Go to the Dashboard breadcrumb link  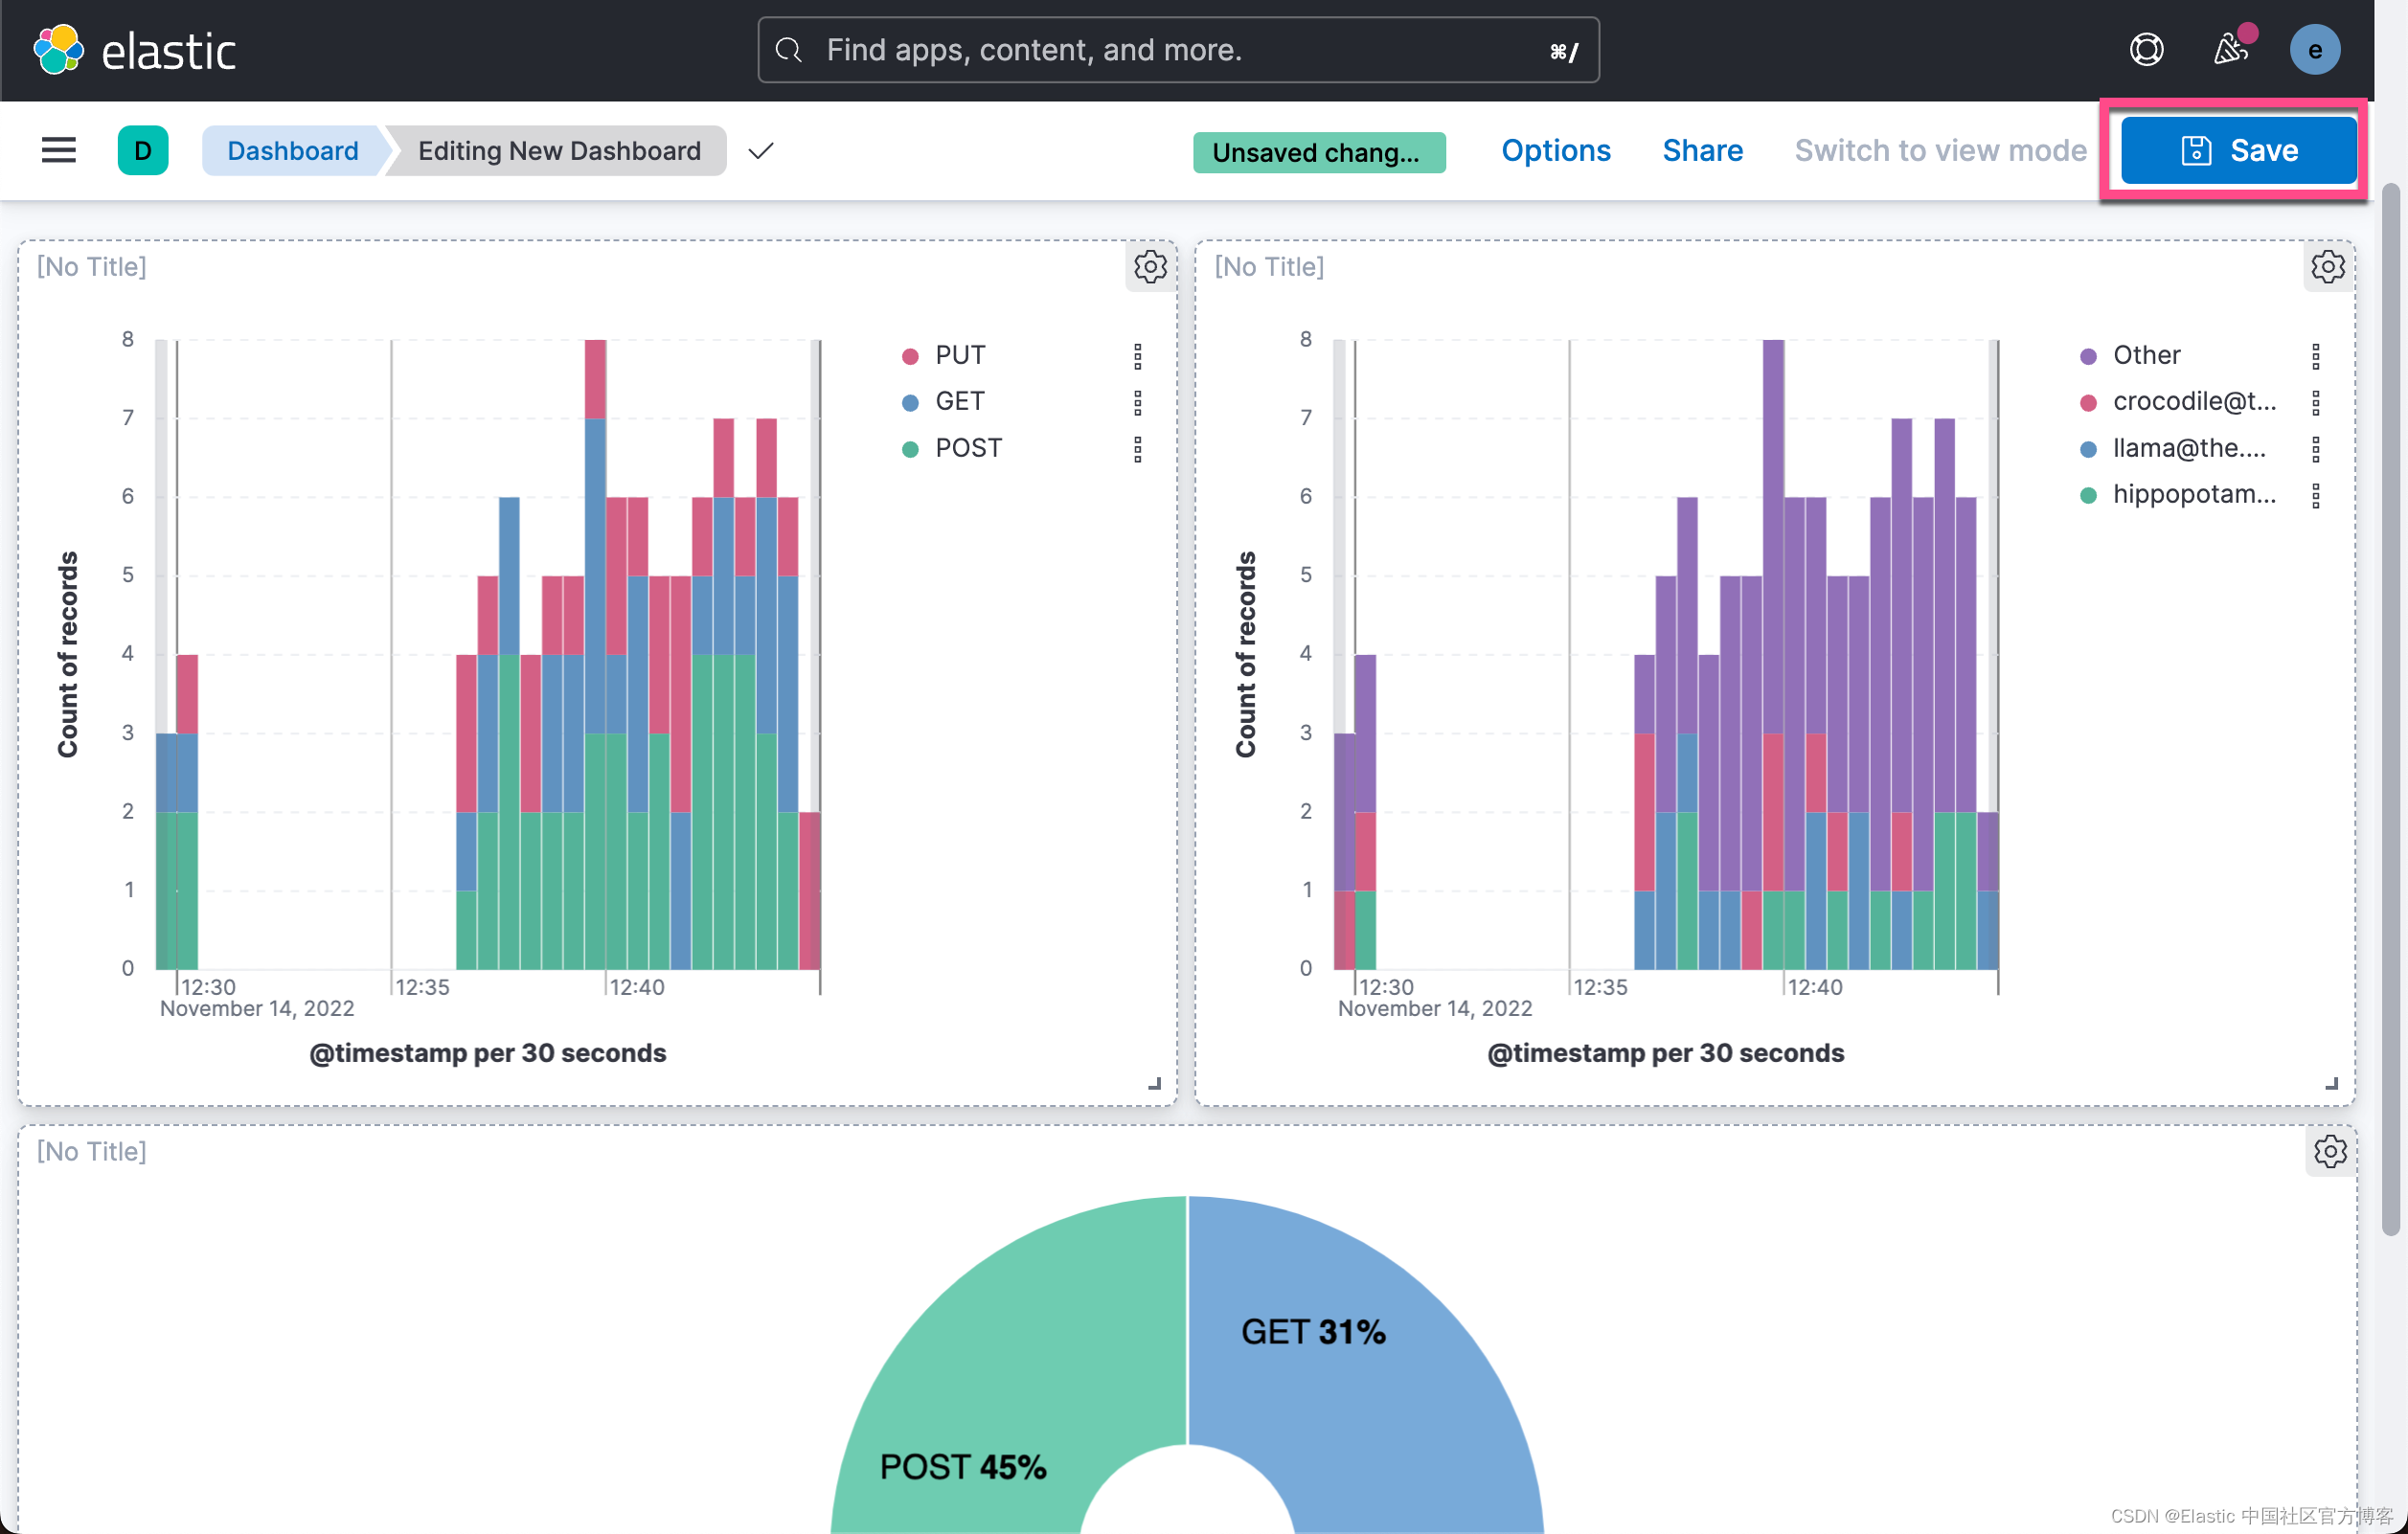tap(292, 150)
